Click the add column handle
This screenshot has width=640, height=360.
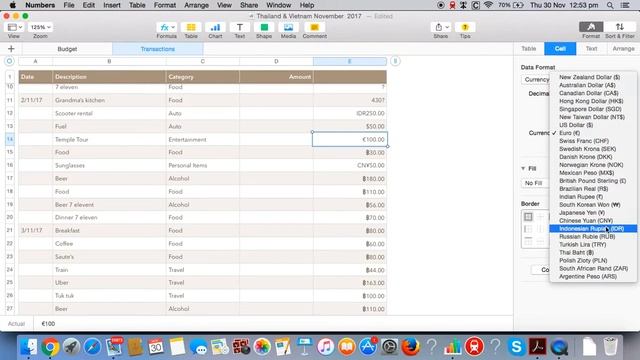click(x=395, y=61)
